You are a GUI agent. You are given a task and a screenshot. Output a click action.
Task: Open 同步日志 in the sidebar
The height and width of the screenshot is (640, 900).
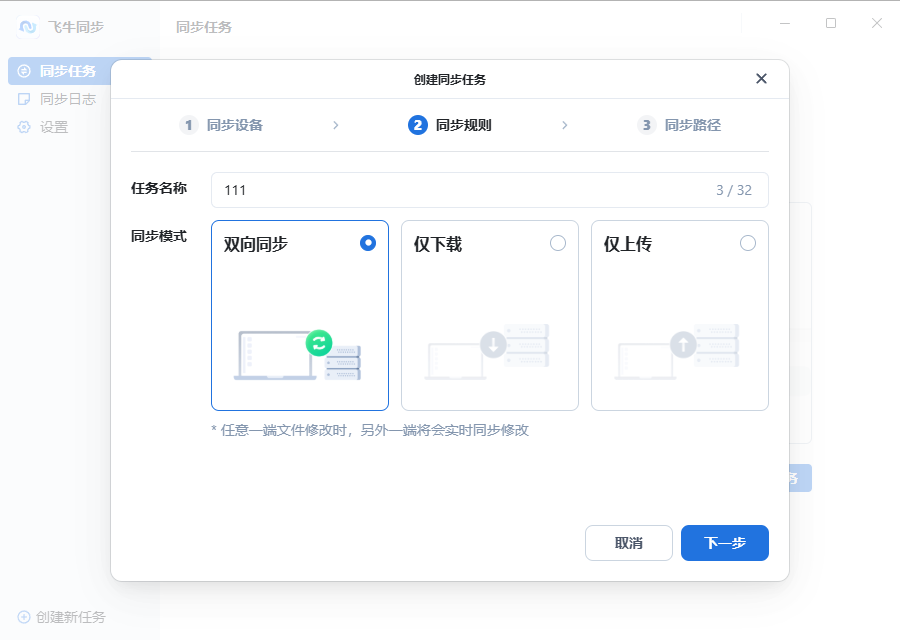(x=57, y=99)
